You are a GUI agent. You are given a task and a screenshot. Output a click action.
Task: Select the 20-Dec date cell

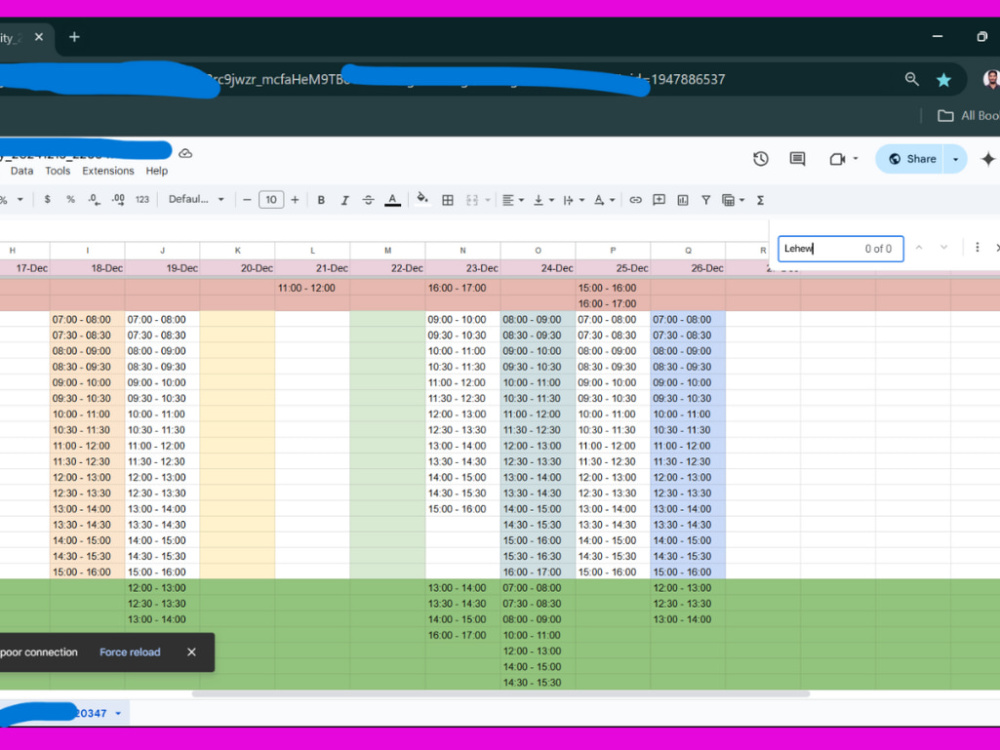point(237,268)
